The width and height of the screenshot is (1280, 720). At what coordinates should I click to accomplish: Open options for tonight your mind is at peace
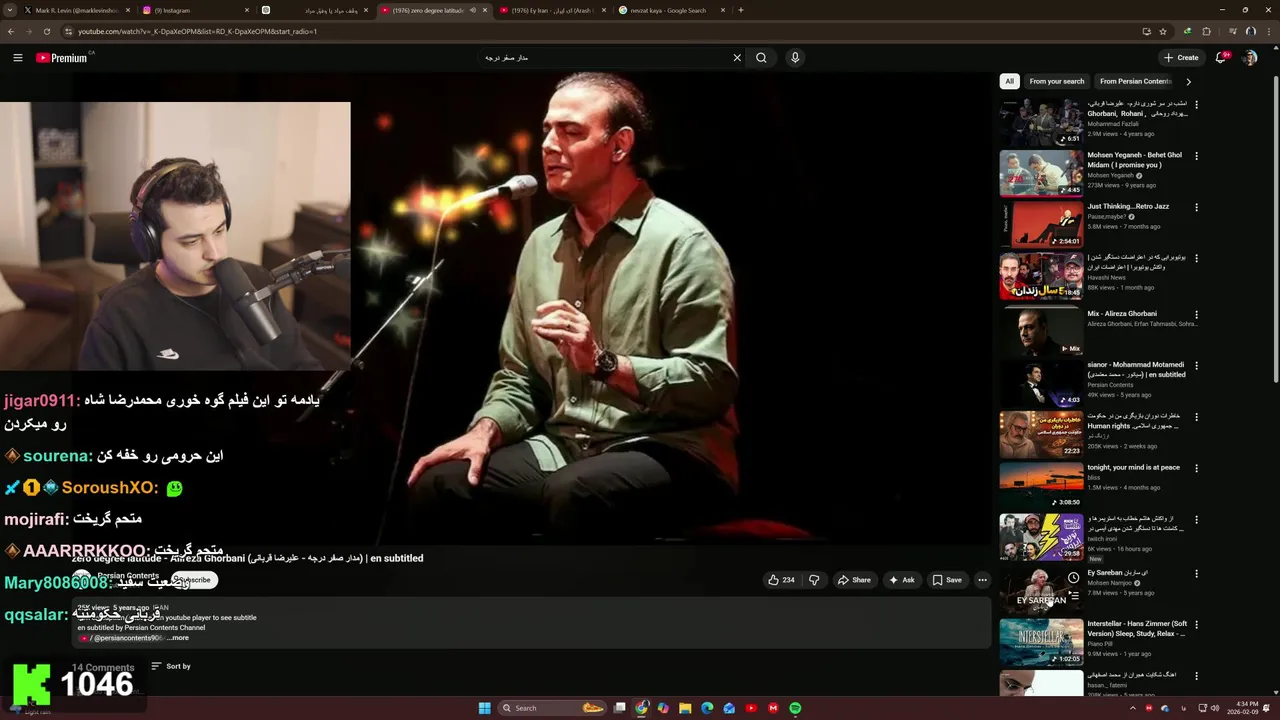pos(1196,468)
